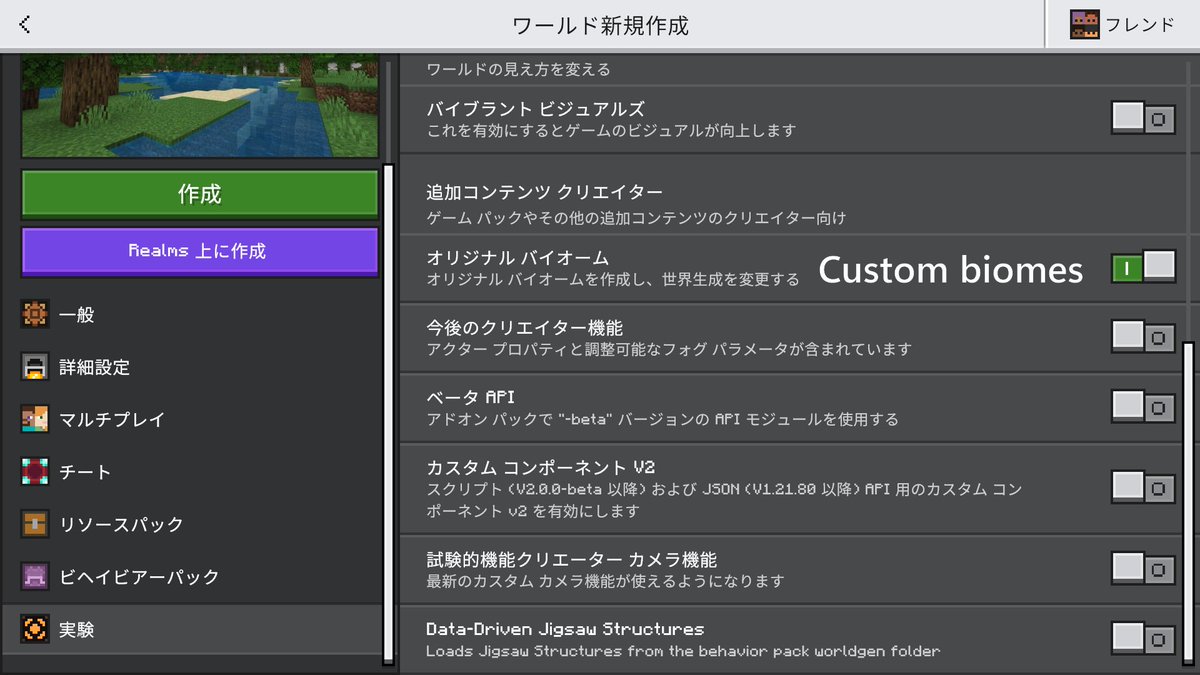1200x675 pixels.
Task: Click the Realms 上に作成 button
Action: tap(200, 251)
